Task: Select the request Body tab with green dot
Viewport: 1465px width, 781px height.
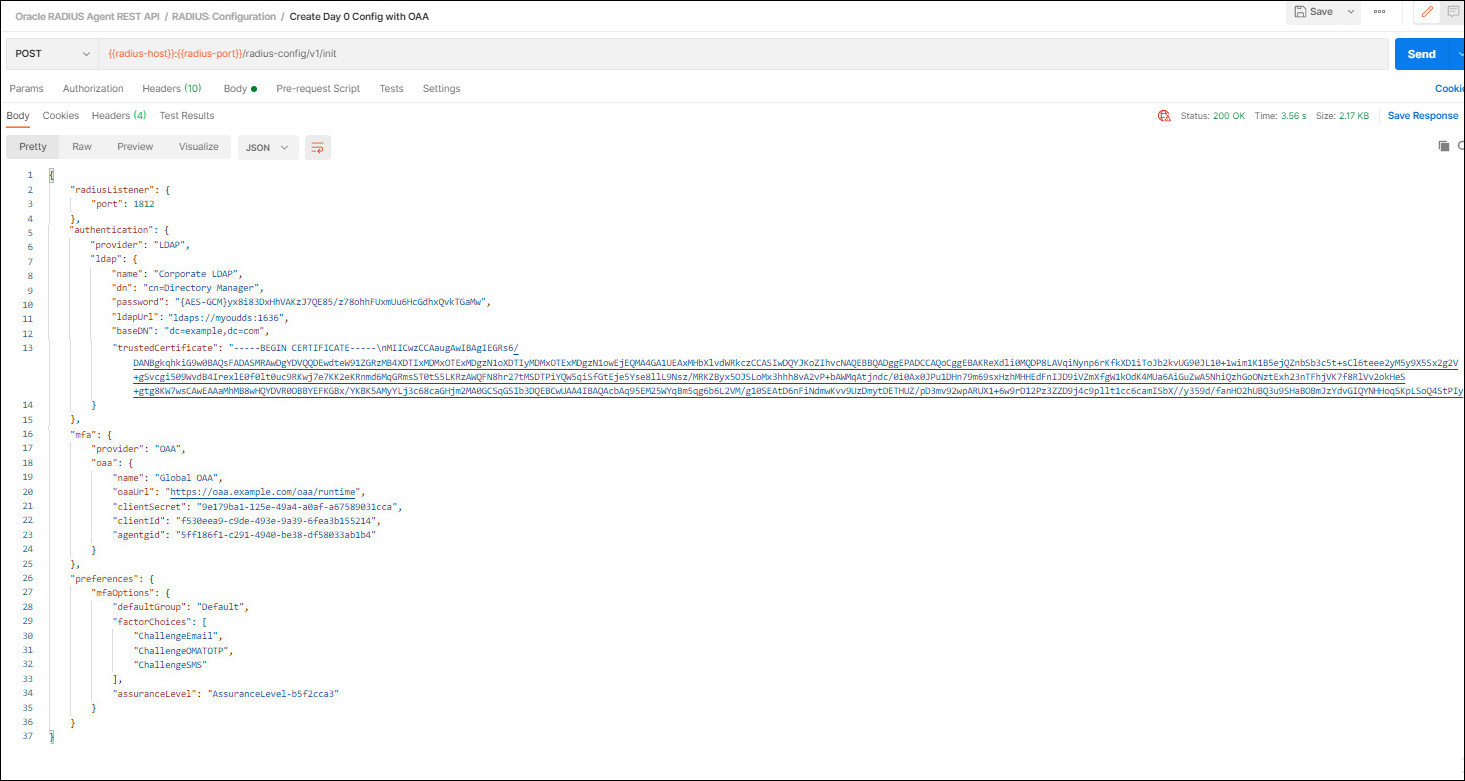Action: pos(240,88)
